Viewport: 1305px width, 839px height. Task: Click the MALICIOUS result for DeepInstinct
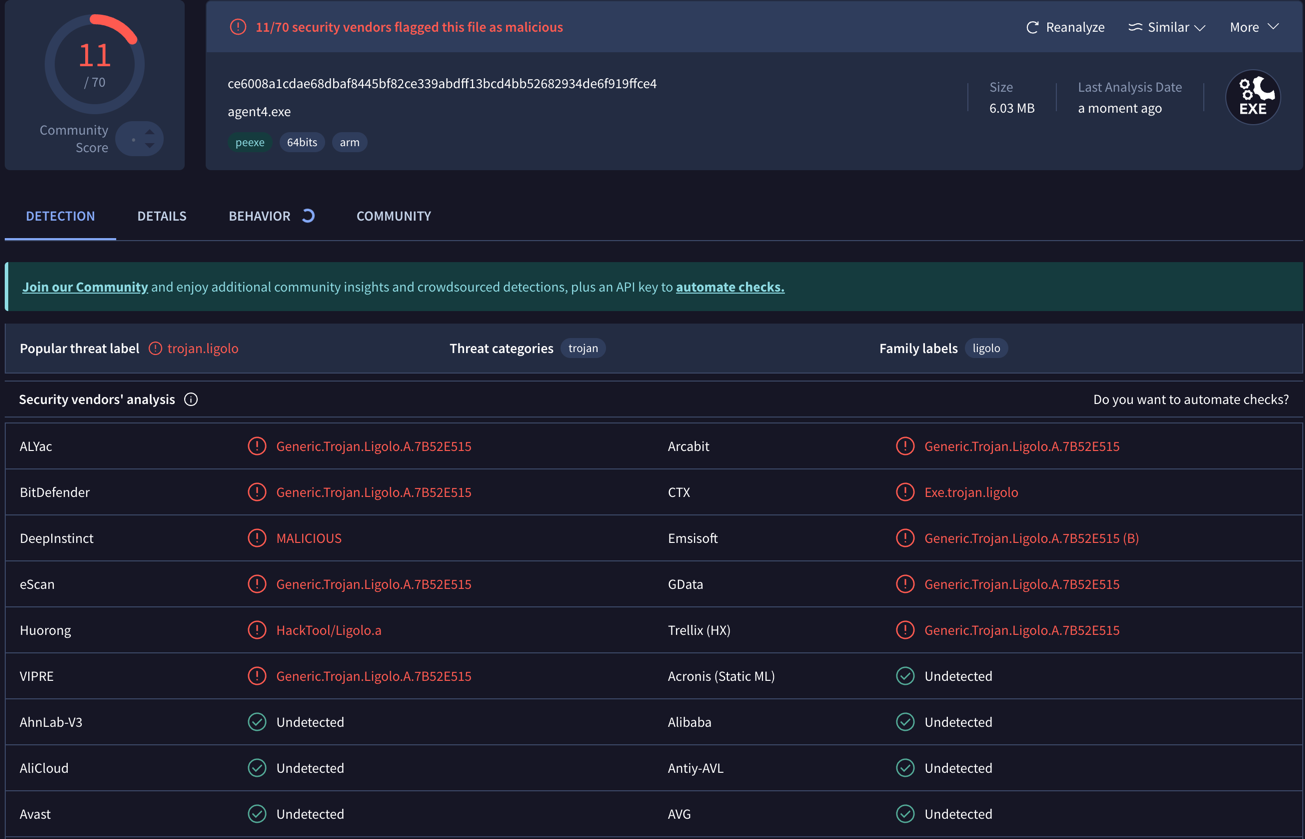(309, 538)
